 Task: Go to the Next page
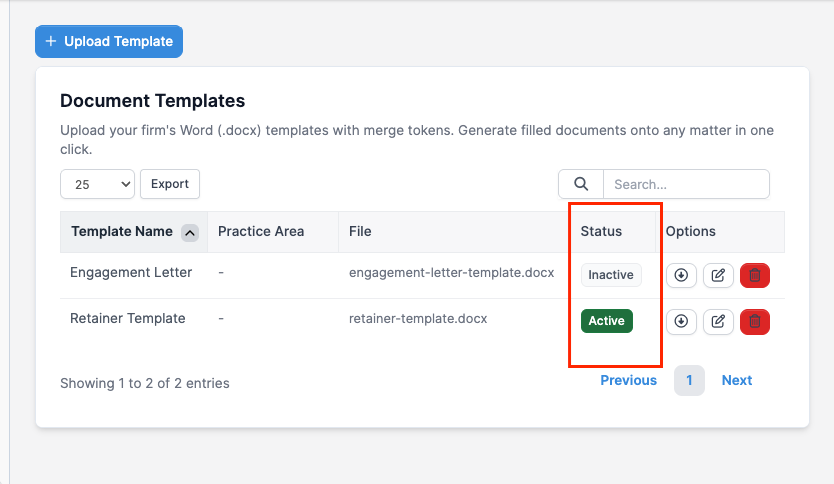[737, 380]
